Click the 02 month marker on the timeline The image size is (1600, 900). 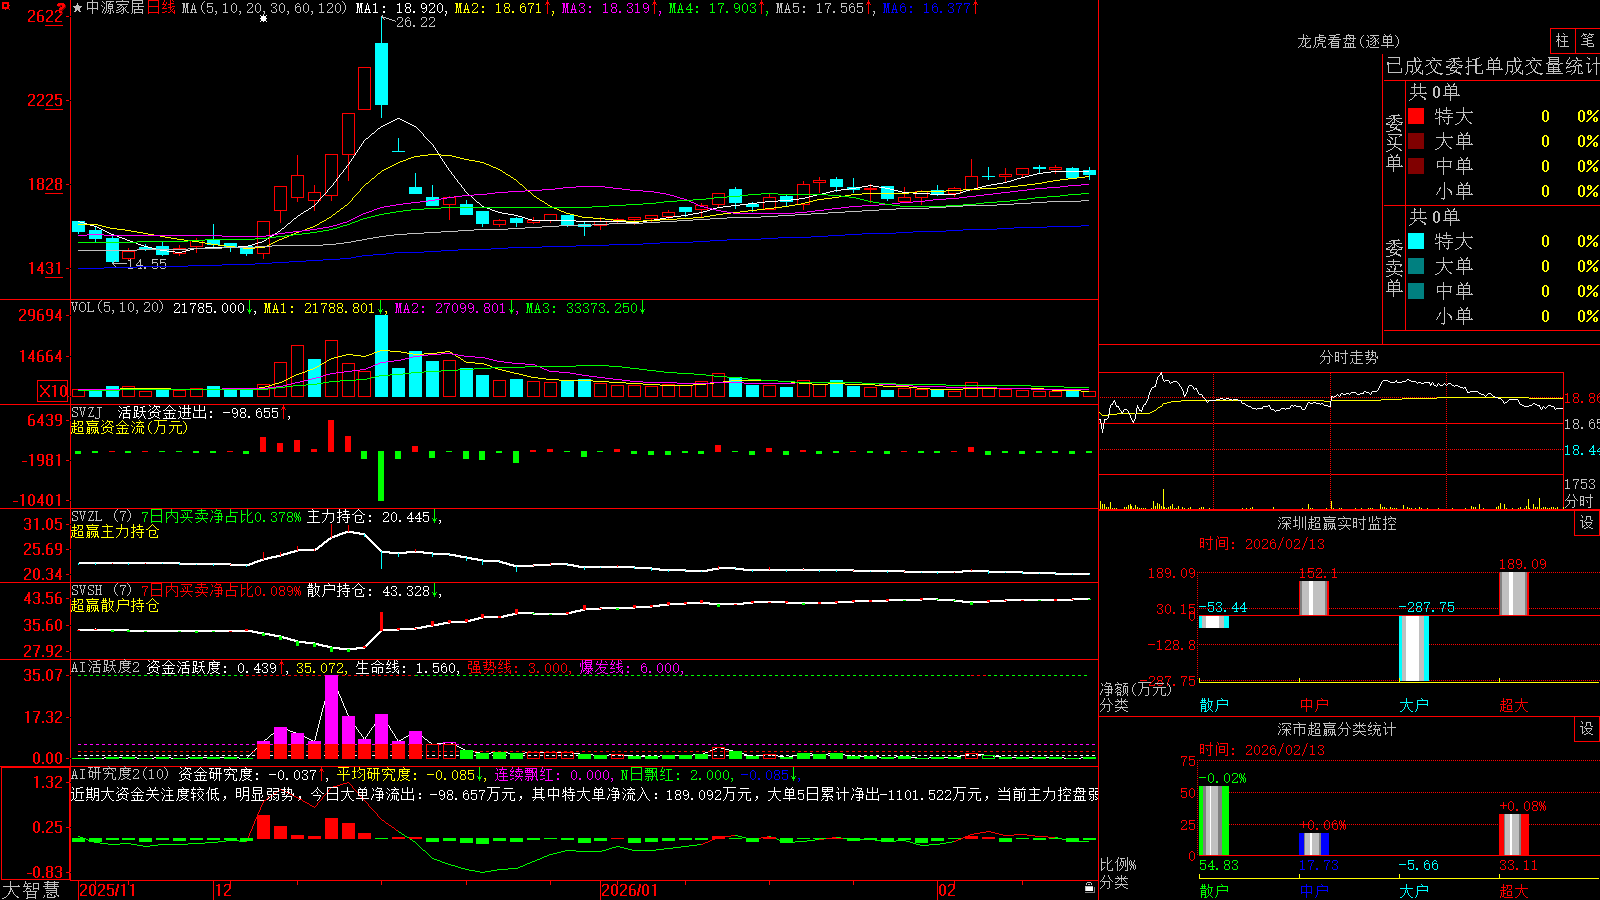tap(947, 890)
